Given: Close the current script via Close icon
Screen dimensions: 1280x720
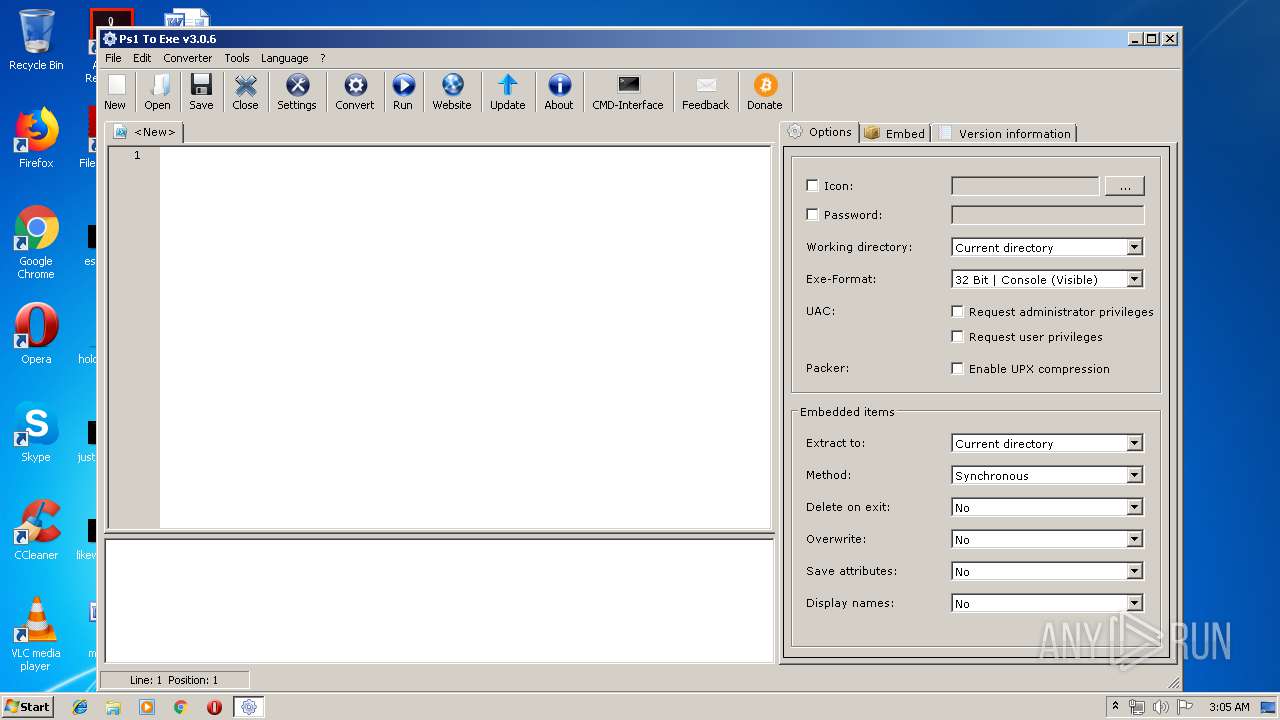Looking at the screenshot, I should coord(245,92).
